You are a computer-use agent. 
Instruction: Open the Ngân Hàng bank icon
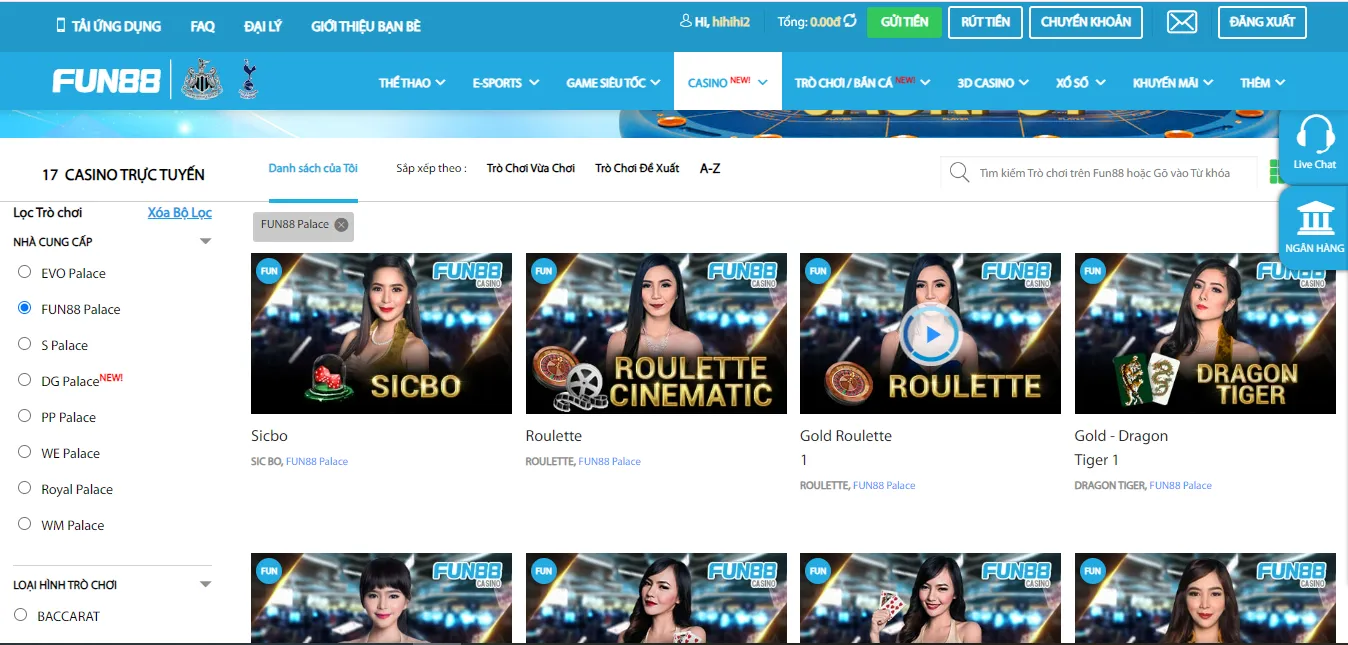1314,217
